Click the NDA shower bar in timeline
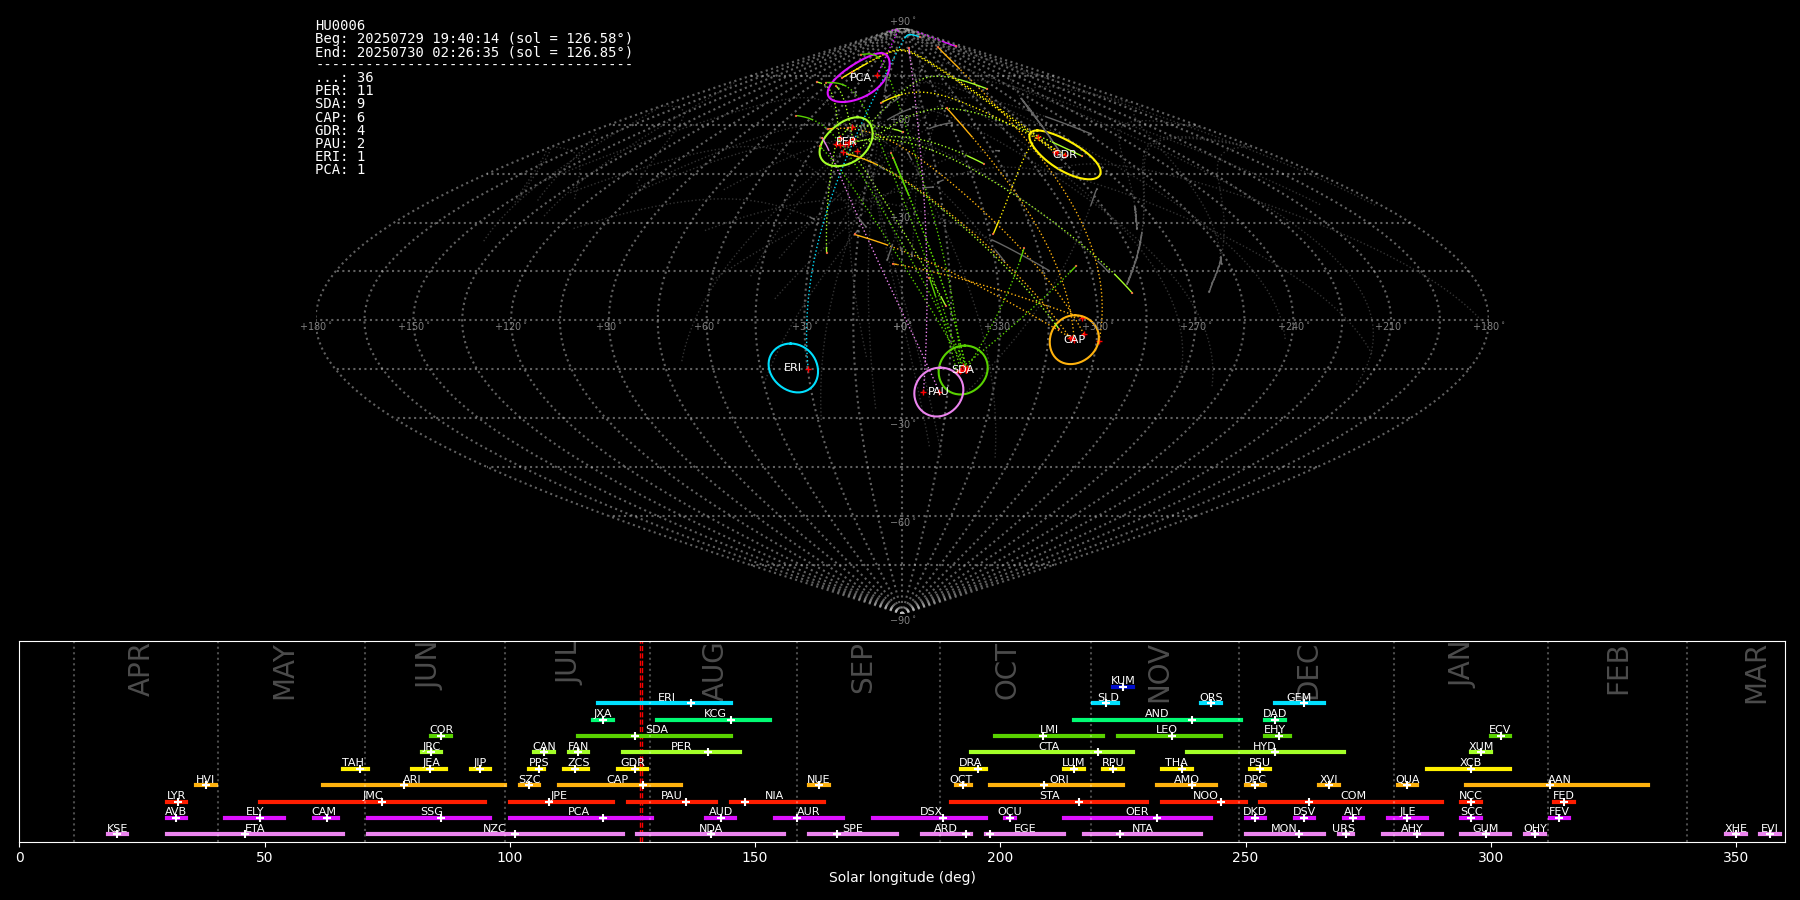This screenshot has width=1800, height=900. pos(711,834)
